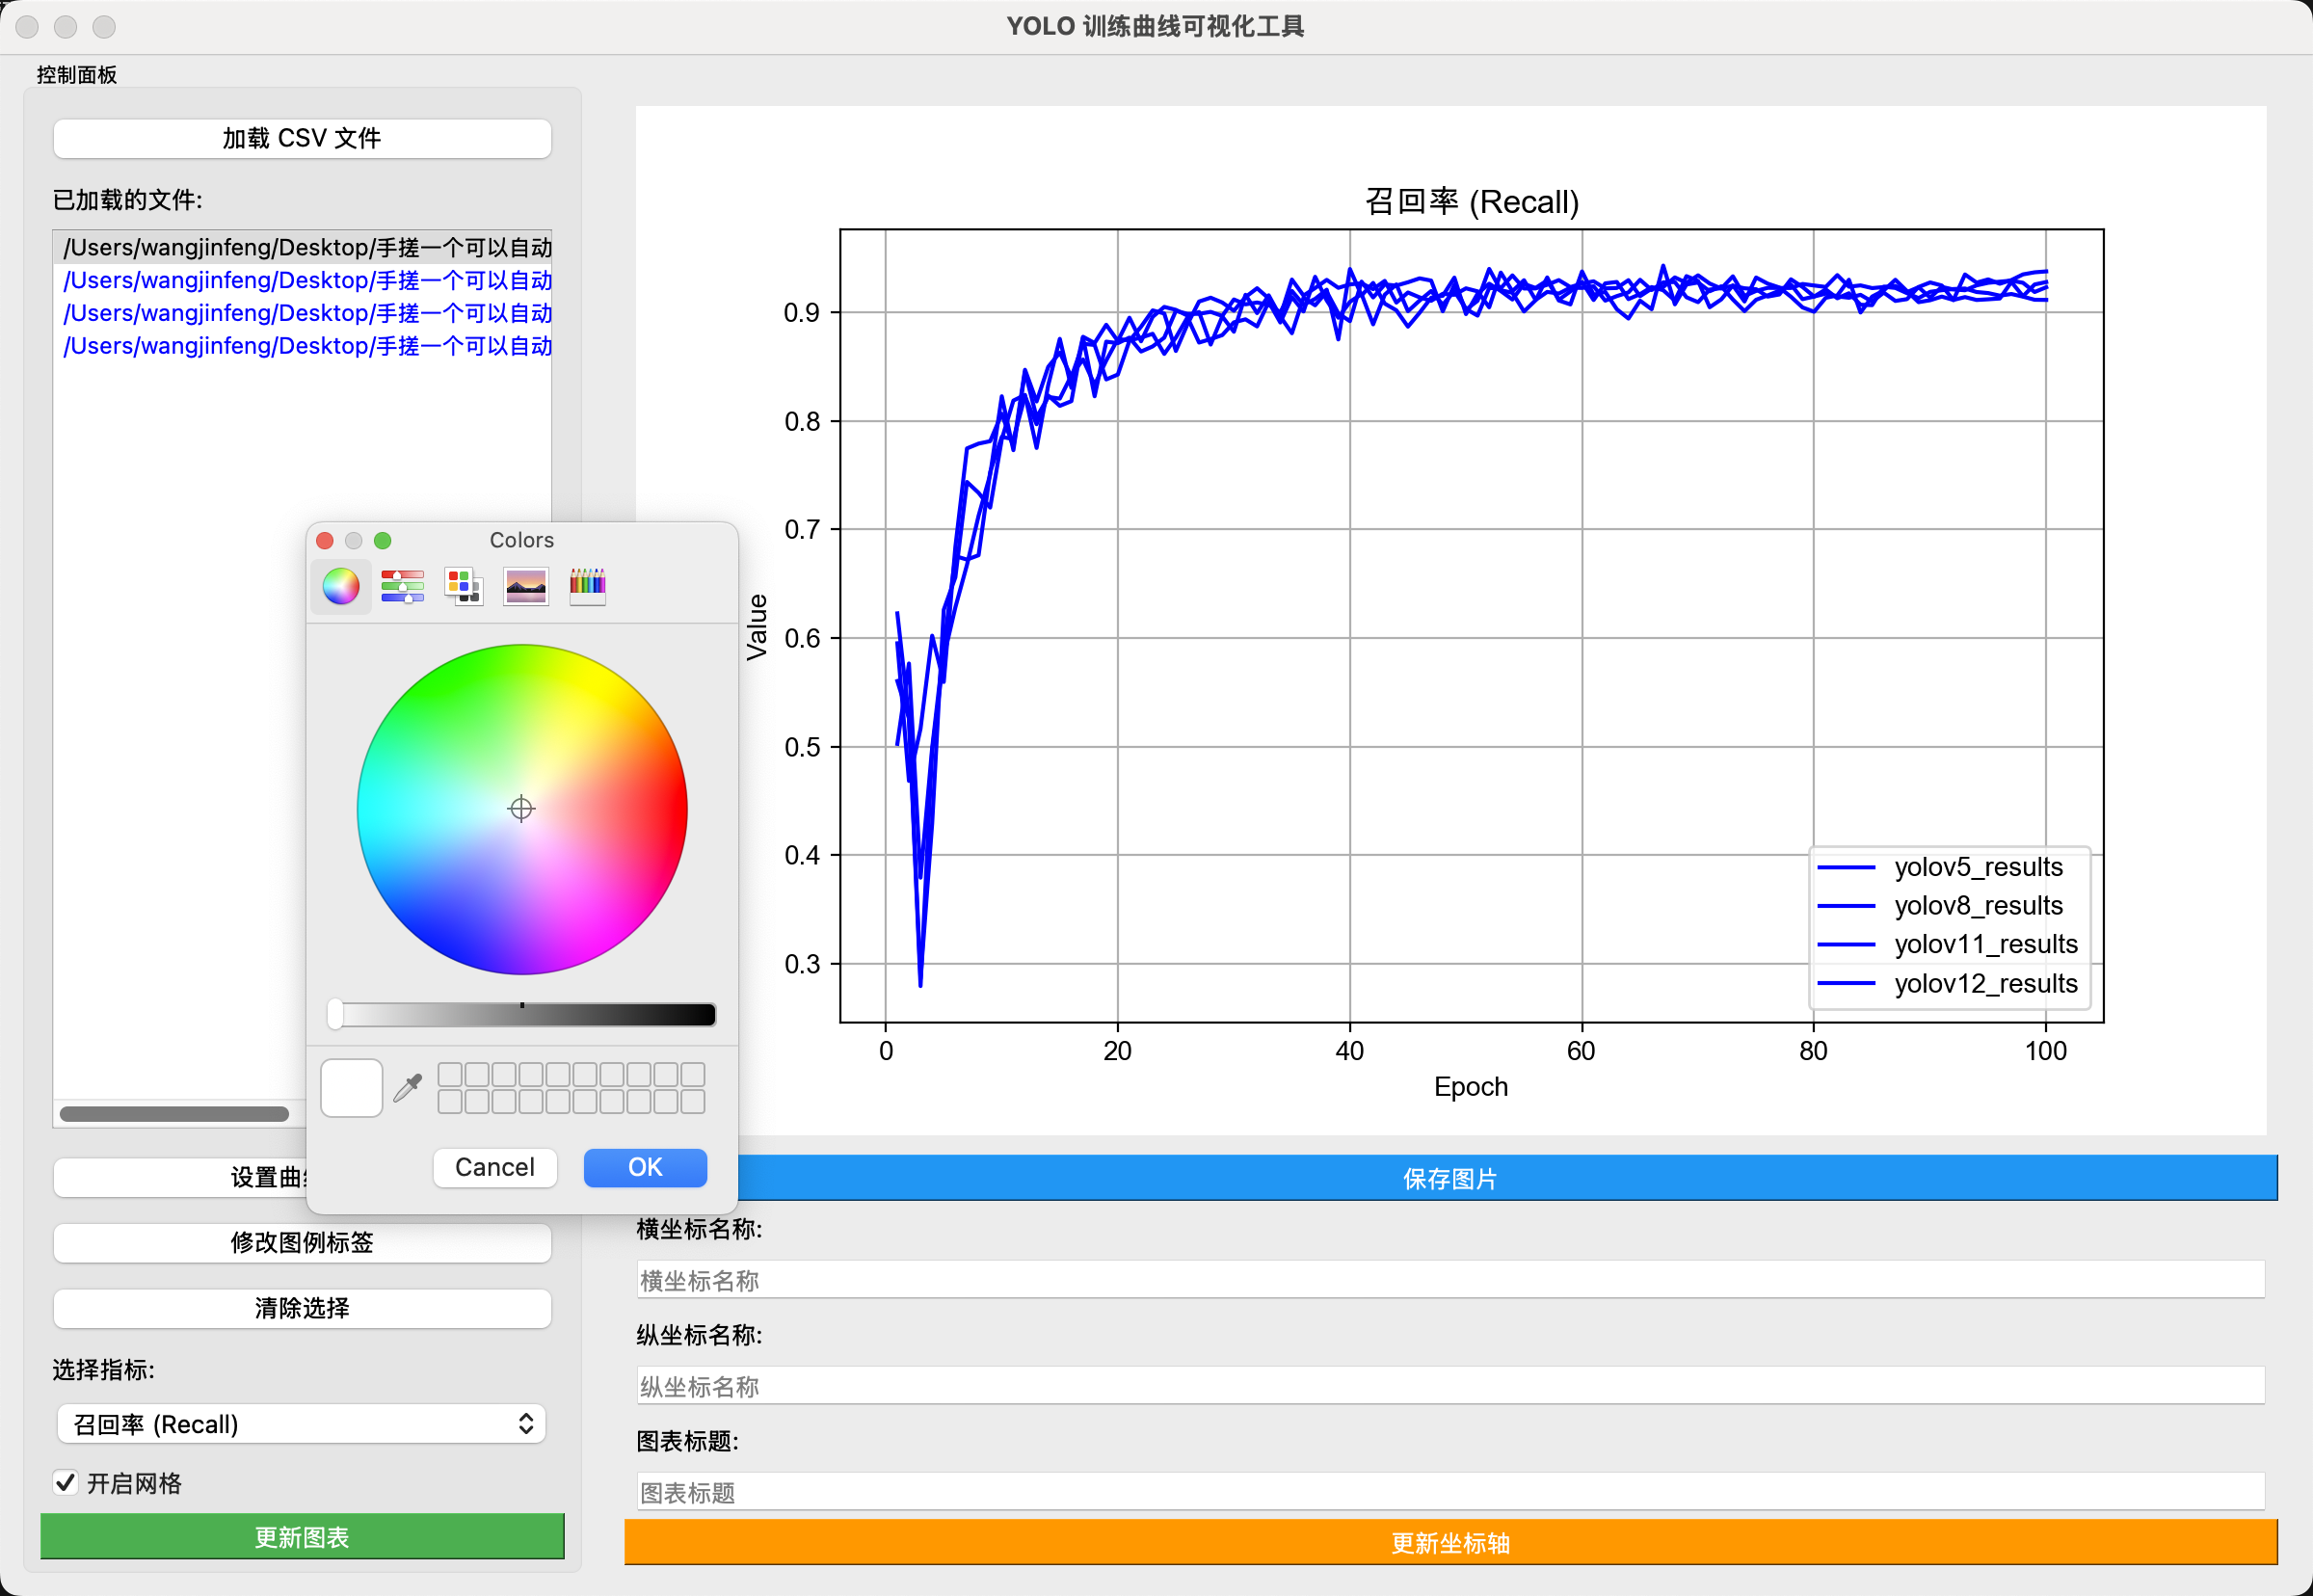Close the Colors dialog window
This screenshot has height=1596, width=2313.
pyautogui.click(x=325, y=540)
